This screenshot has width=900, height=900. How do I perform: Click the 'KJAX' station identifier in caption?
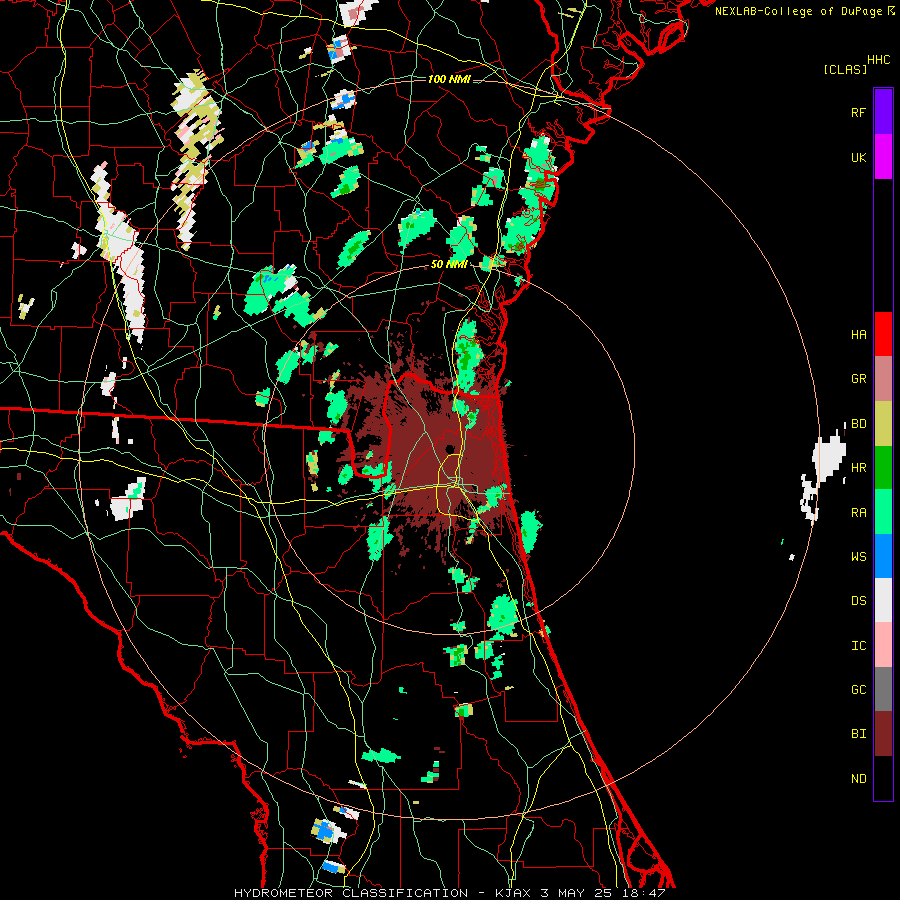513,893
